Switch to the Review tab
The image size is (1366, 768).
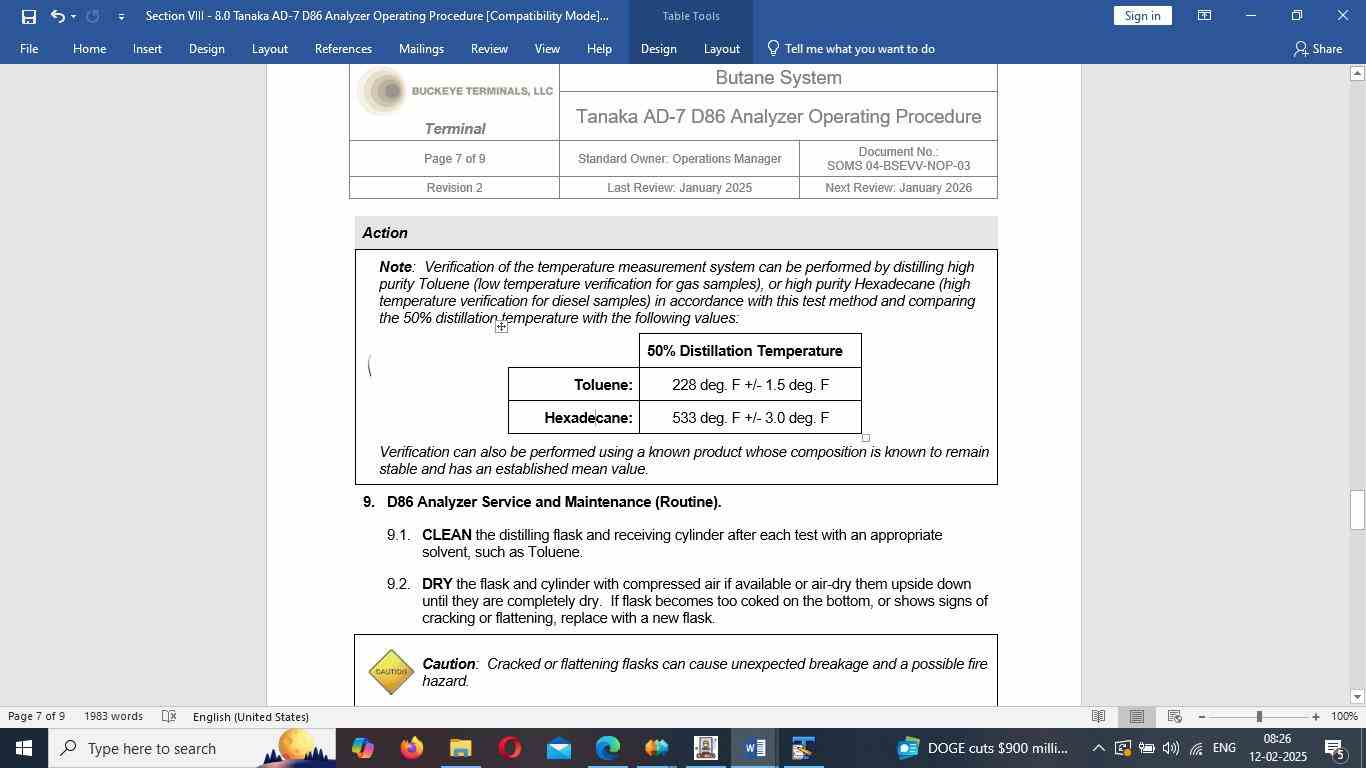pyautogui.click(x=489, y=48)
